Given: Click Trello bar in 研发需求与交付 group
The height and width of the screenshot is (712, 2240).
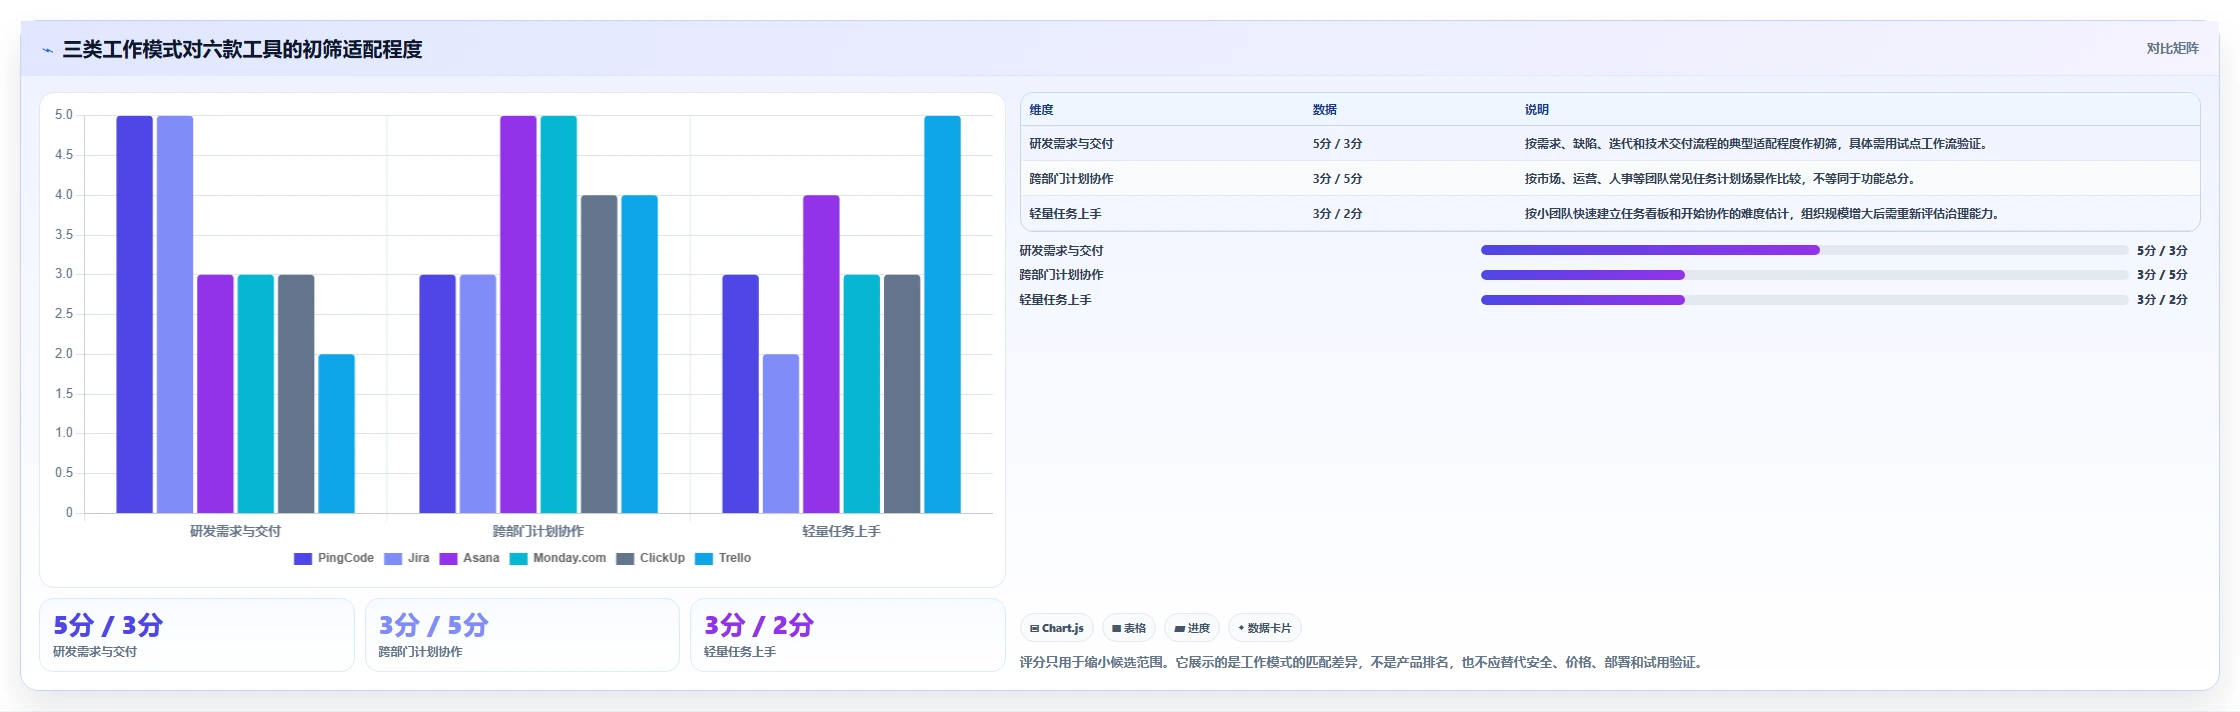Looking at the screenshot, I should (336, 434).
